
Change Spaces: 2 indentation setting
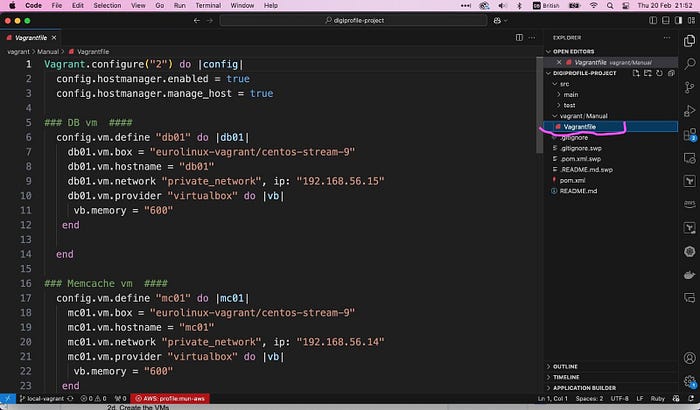click(589, 398)
